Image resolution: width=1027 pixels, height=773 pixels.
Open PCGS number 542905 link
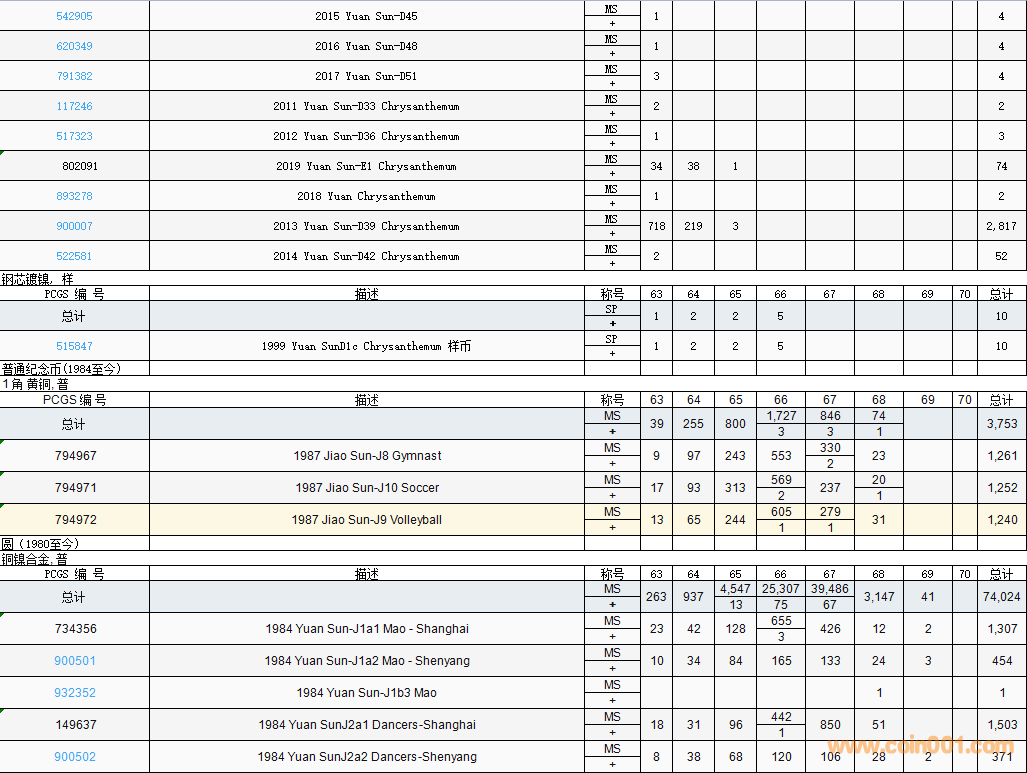coord(74,16)
